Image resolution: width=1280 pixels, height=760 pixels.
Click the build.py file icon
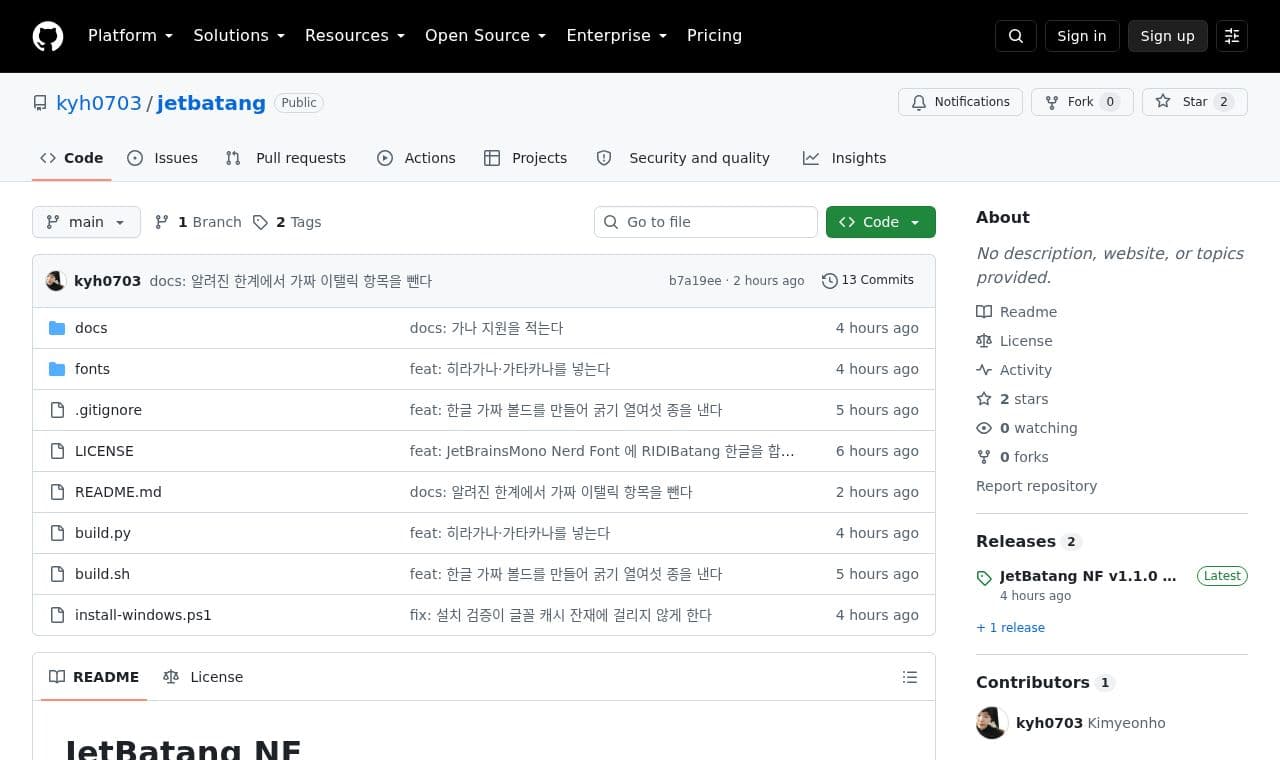coord(57,533)
